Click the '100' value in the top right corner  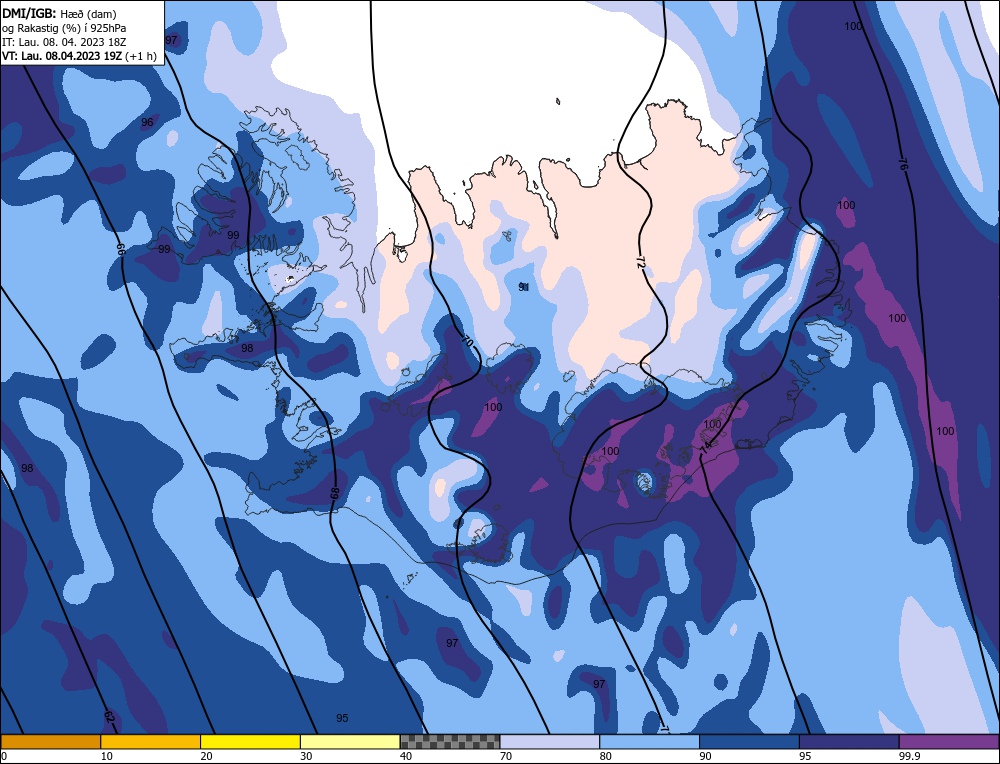click(853, 26)
